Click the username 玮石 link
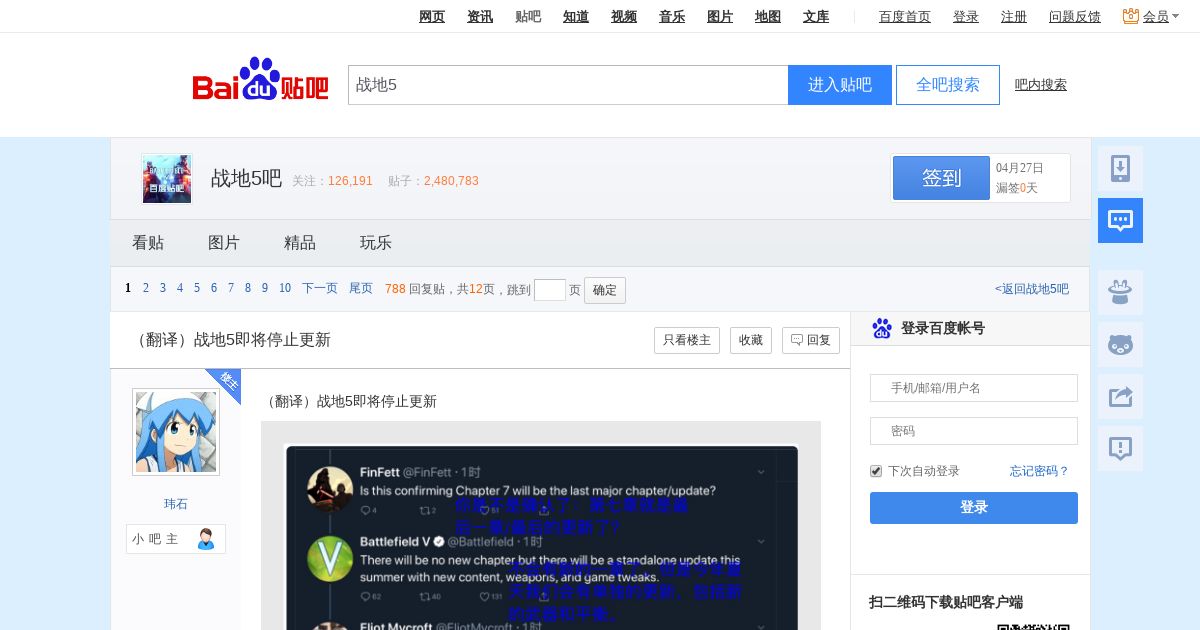 pos(176,504)
